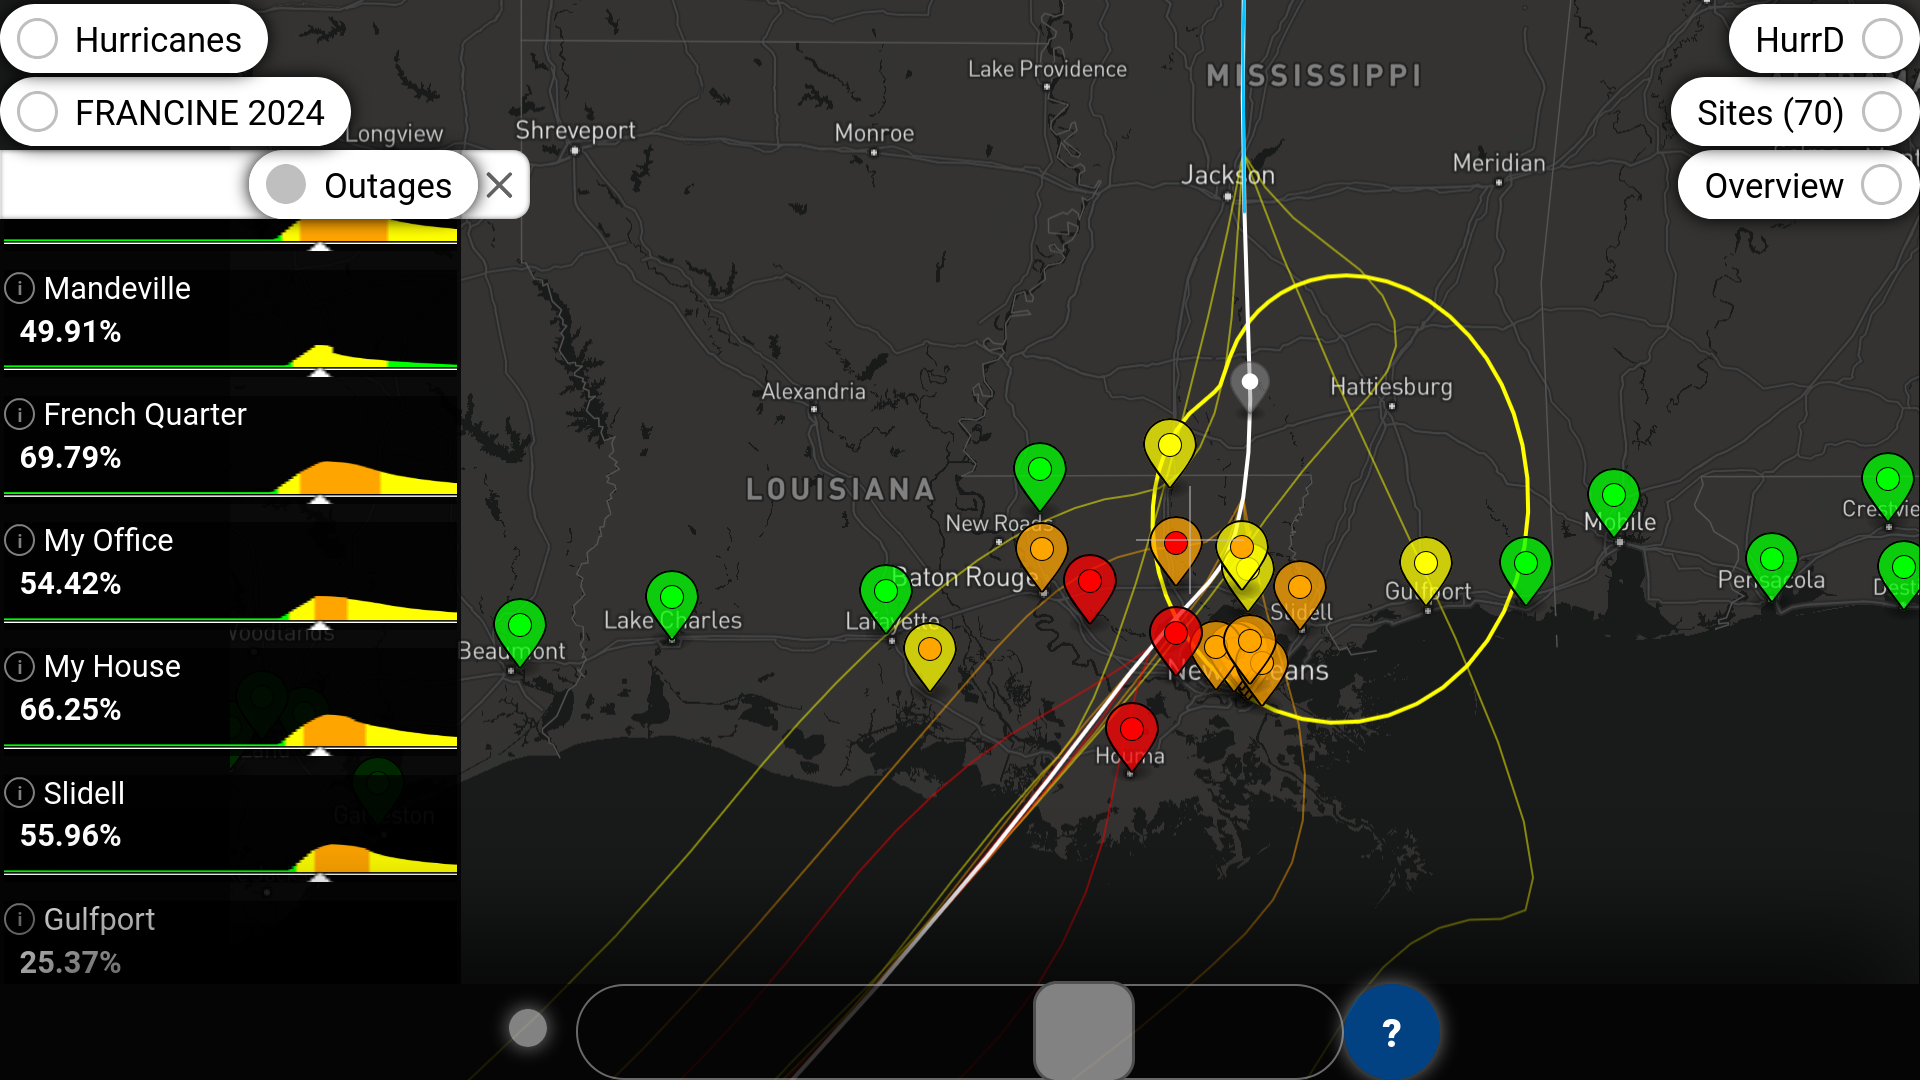Click the gray round button left of timeline
Screen dimensions: 1920x1080
[528, 1027]
